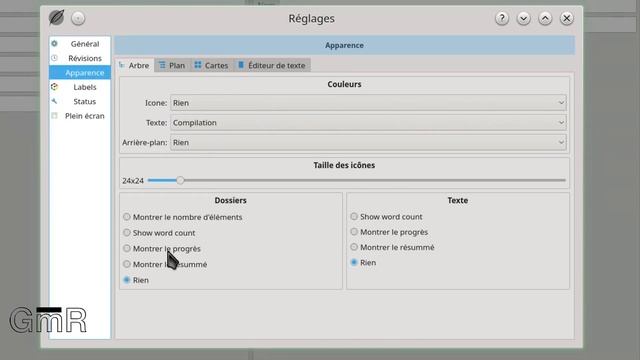Screen dimensions: 640x360
Task: Click the Couleurs section heading
Action: [x=344, y=84]
